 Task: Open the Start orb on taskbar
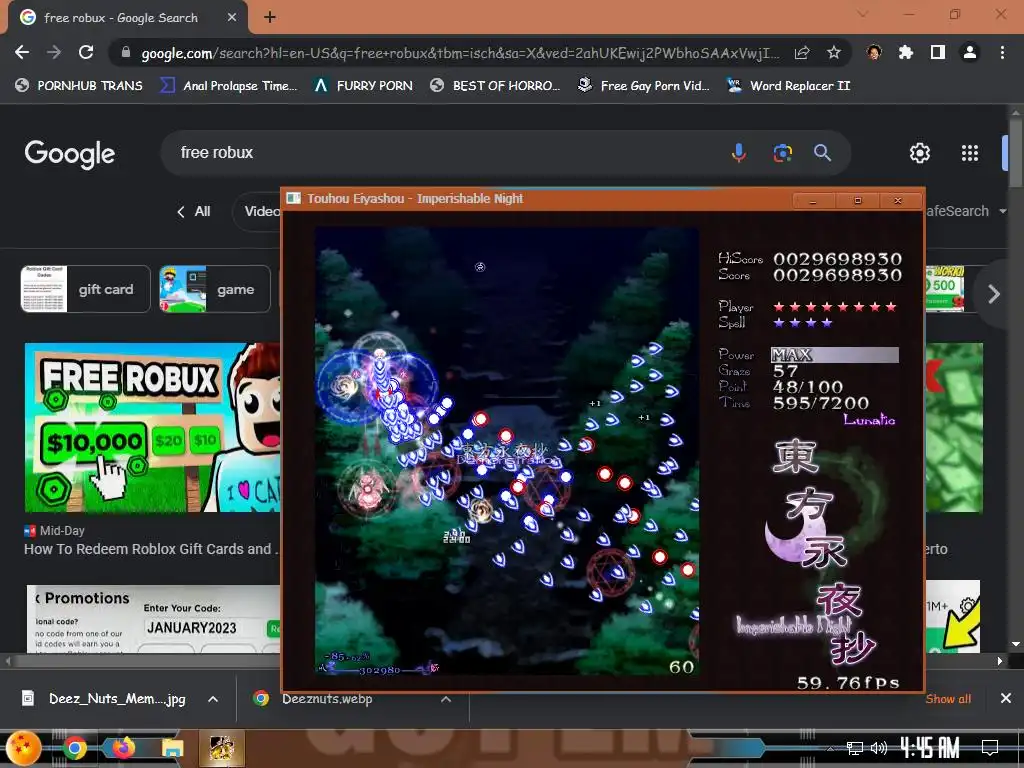[24, 748]
